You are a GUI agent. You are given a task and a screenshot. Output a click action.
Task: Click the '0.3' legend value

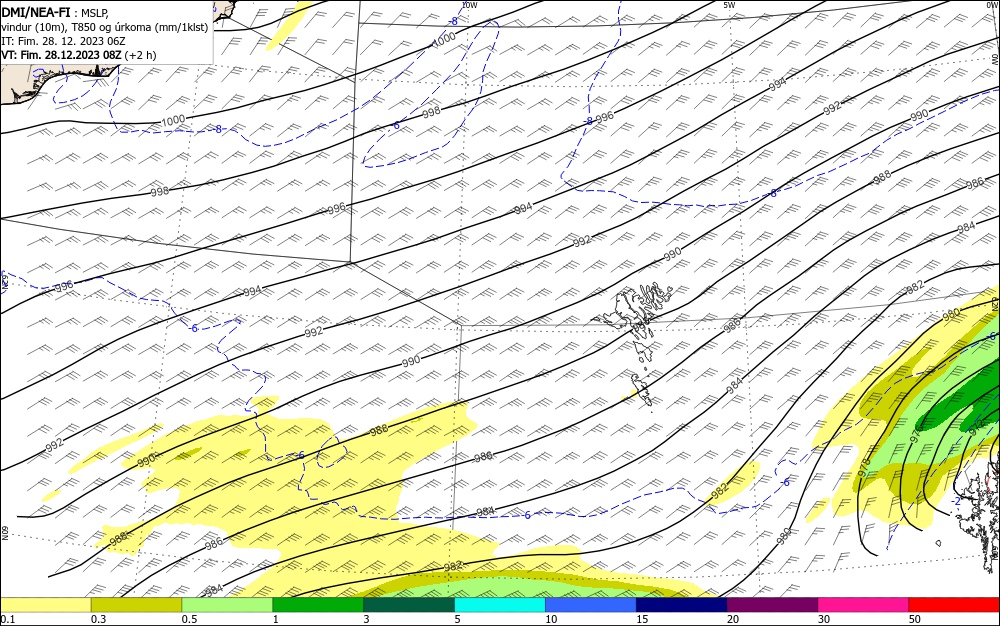click(x=98, y=619)
